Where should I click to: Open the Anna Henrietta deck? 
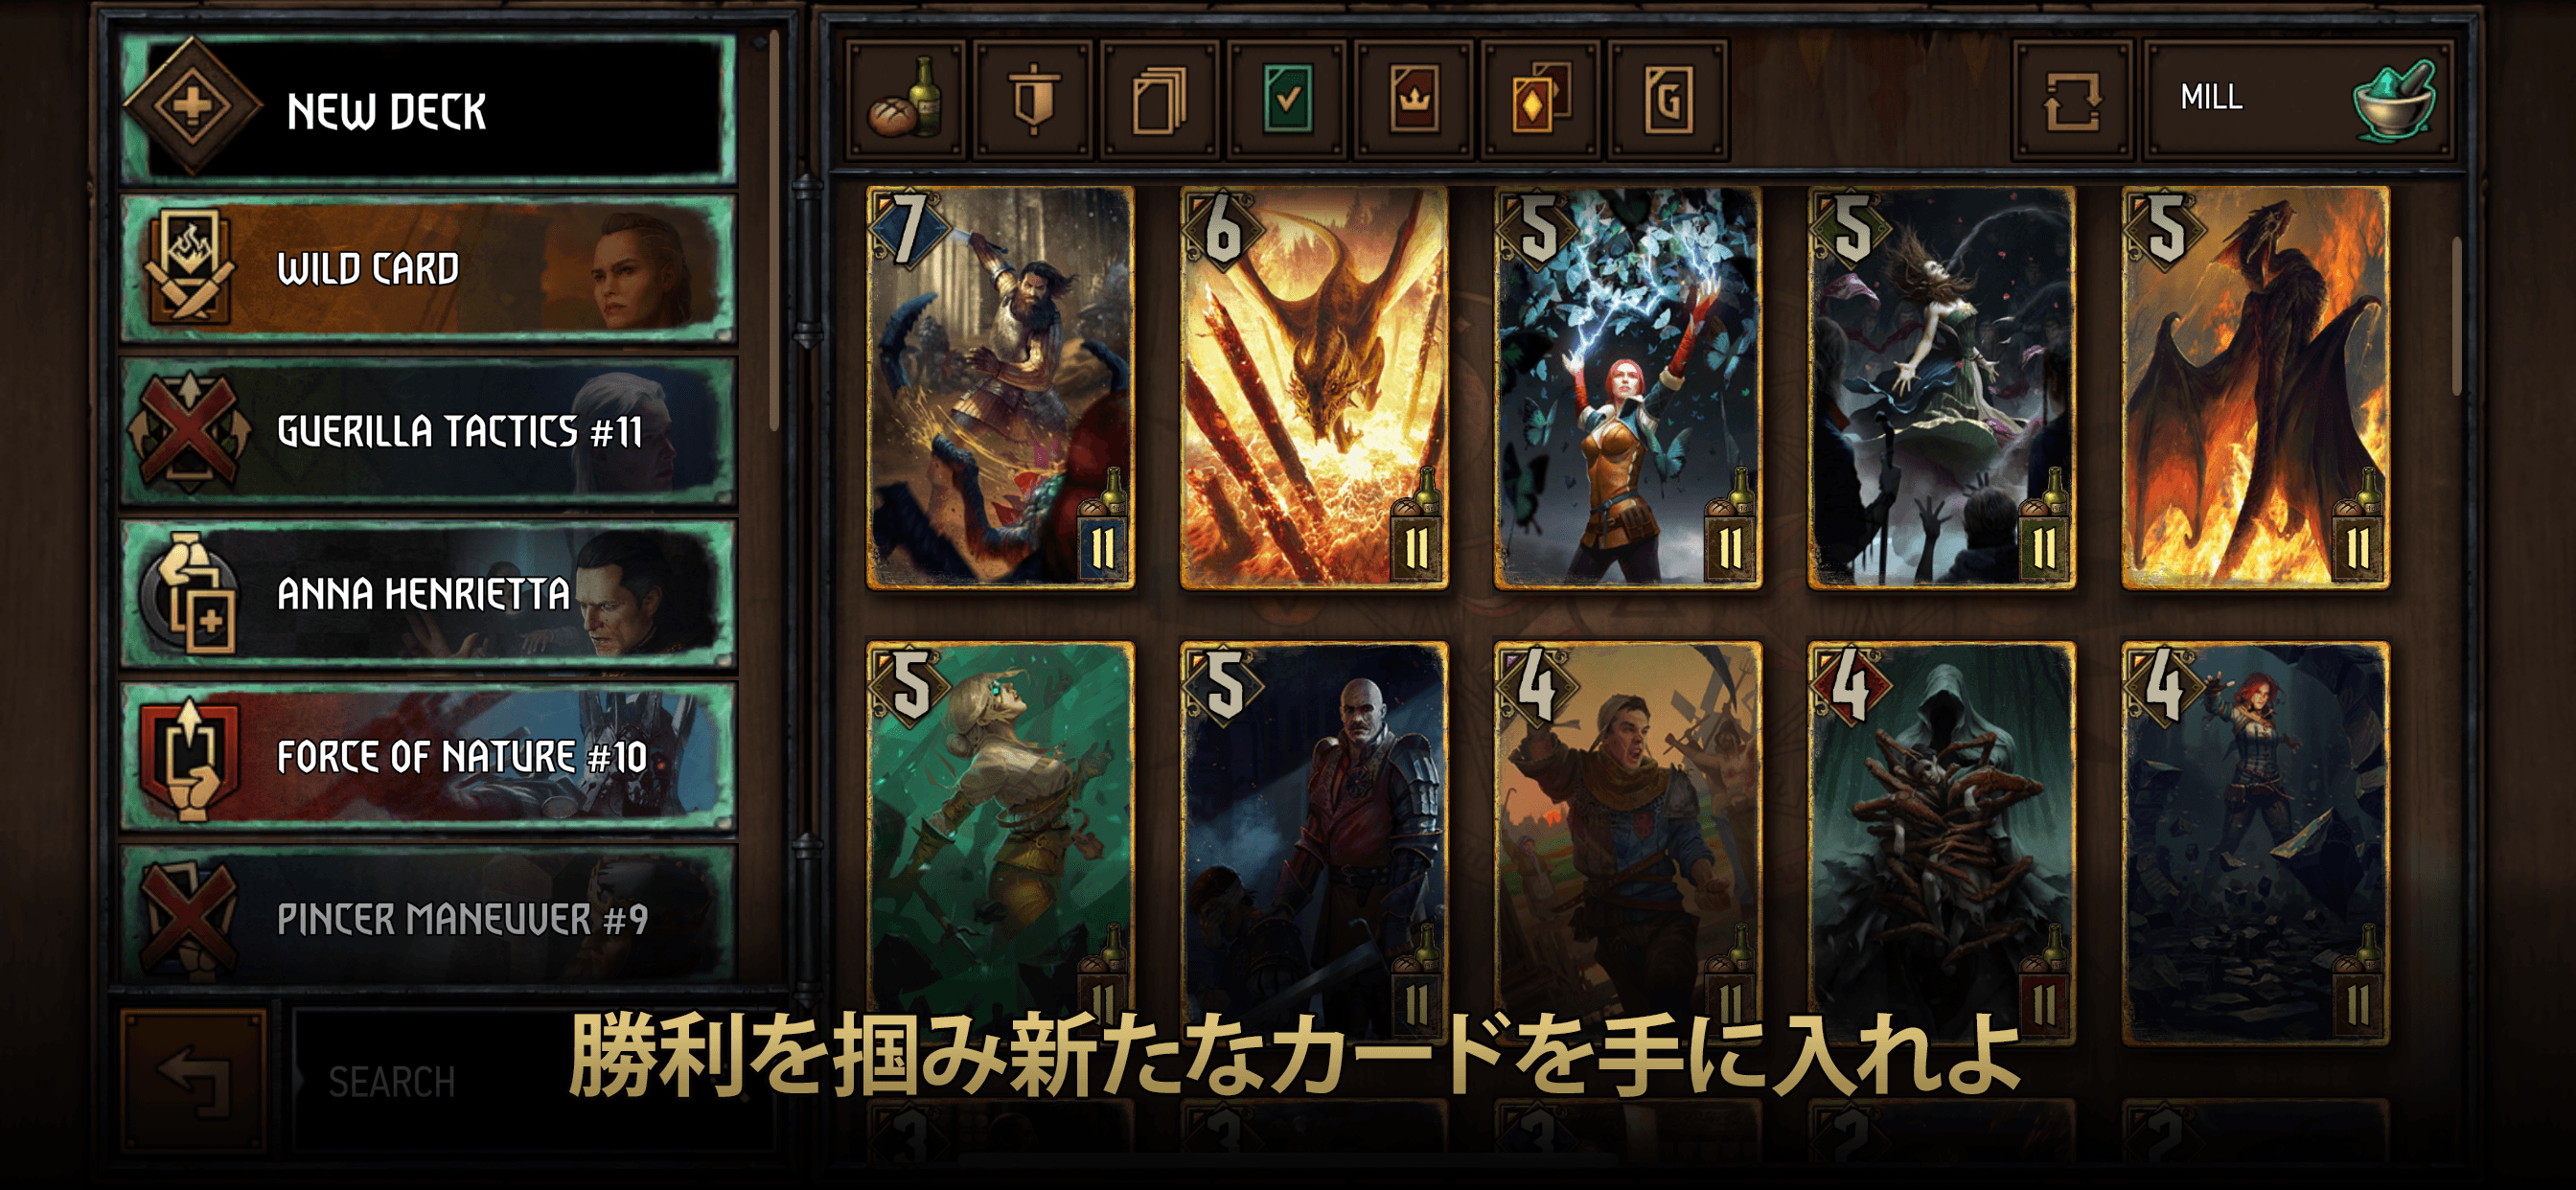(x=428, y=594)
